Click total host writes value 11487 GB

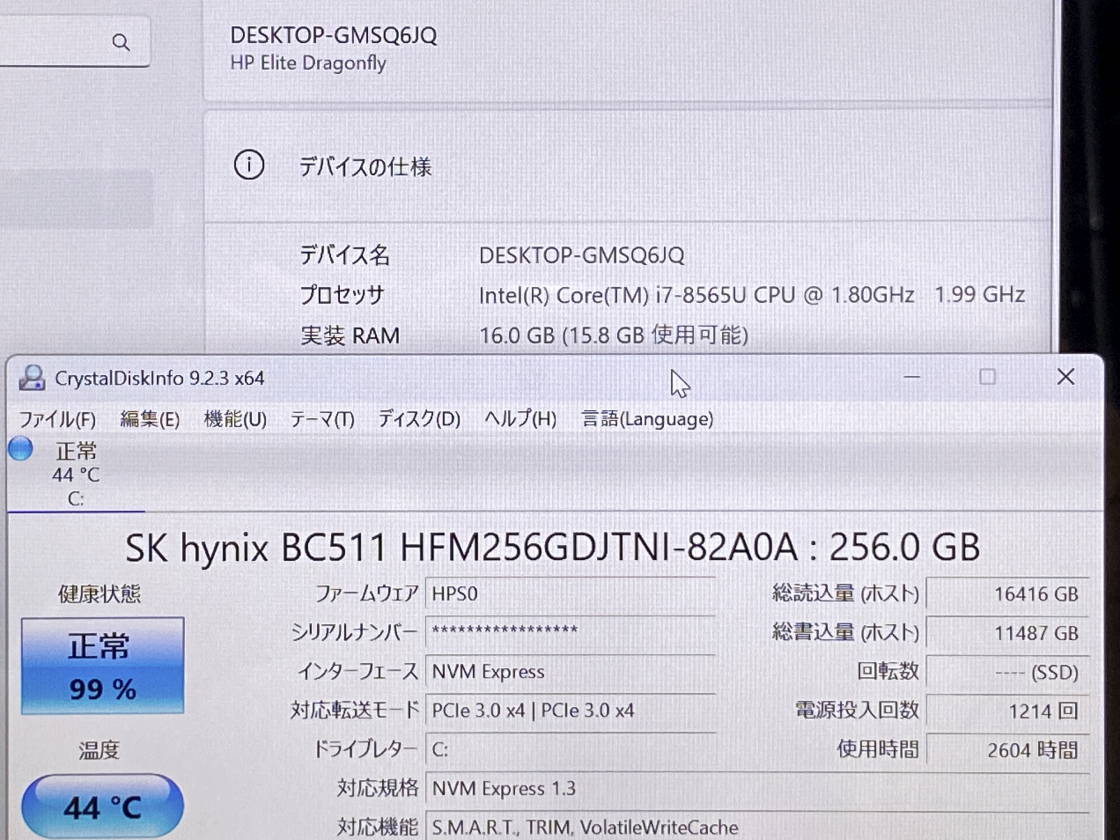1008,633
